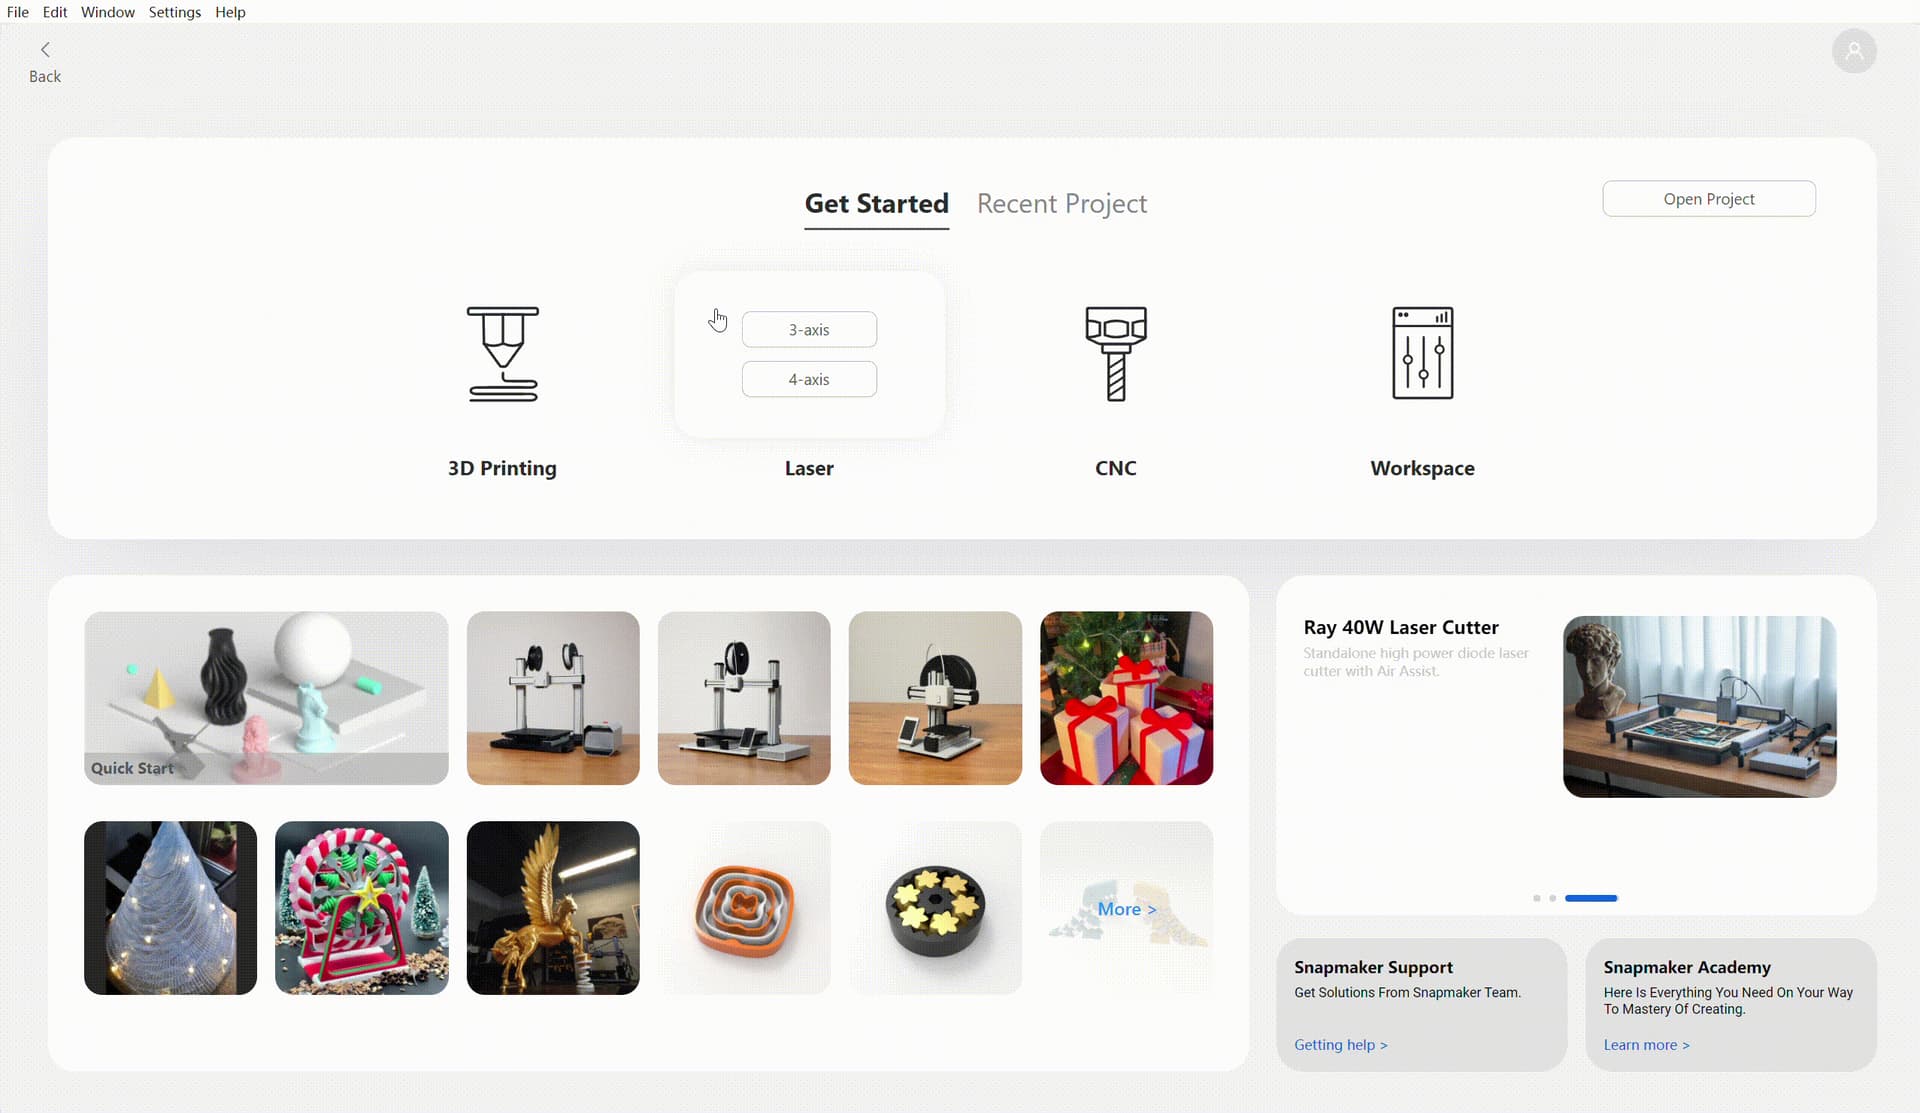Screen dimensions: 1920x1113
Task: Open the golden Pegasus model thumbnail
Action: [x=553, y=908]
